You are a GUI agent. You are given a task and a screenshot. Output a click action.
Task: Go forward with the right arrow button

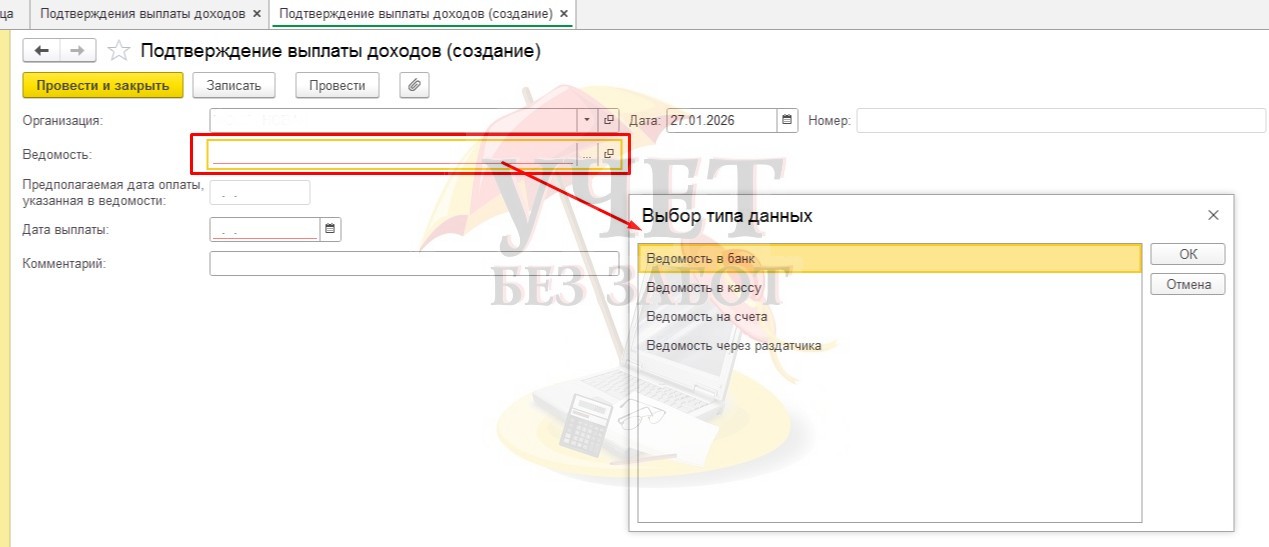(x=78, y=51)
